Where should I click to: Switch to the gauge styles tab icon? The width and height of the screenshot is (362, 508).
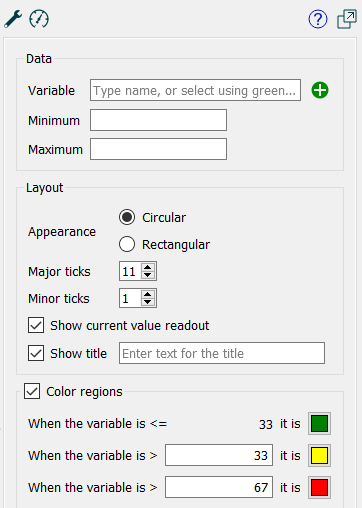(x=39, y=19)
